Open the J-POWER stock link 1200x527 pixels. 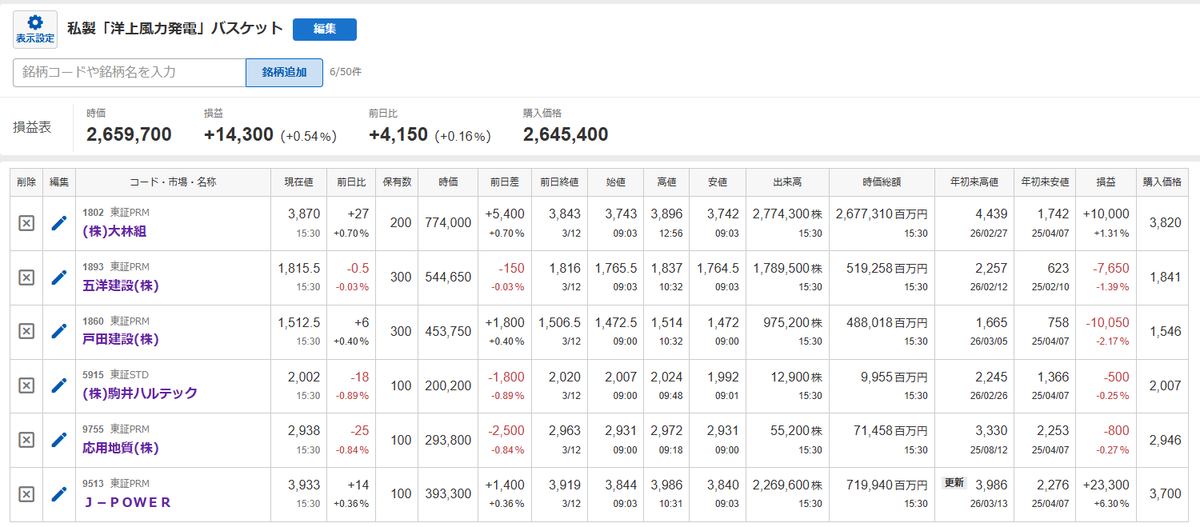127,501
